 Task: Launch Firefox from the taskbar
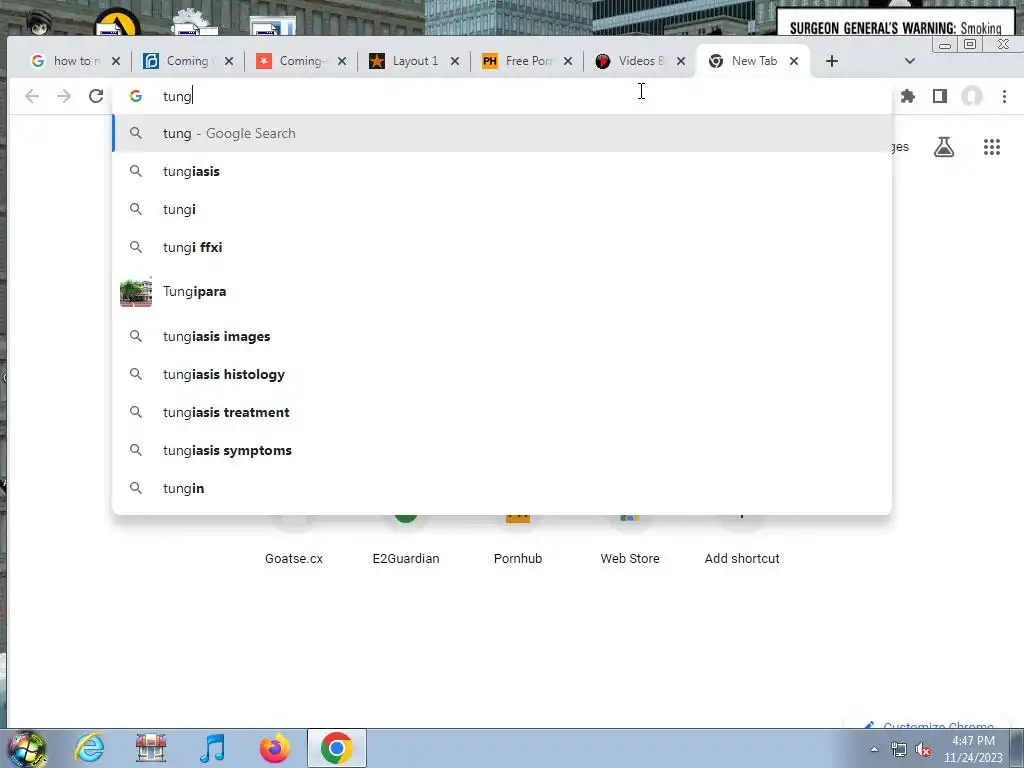(x=274, y=748)
